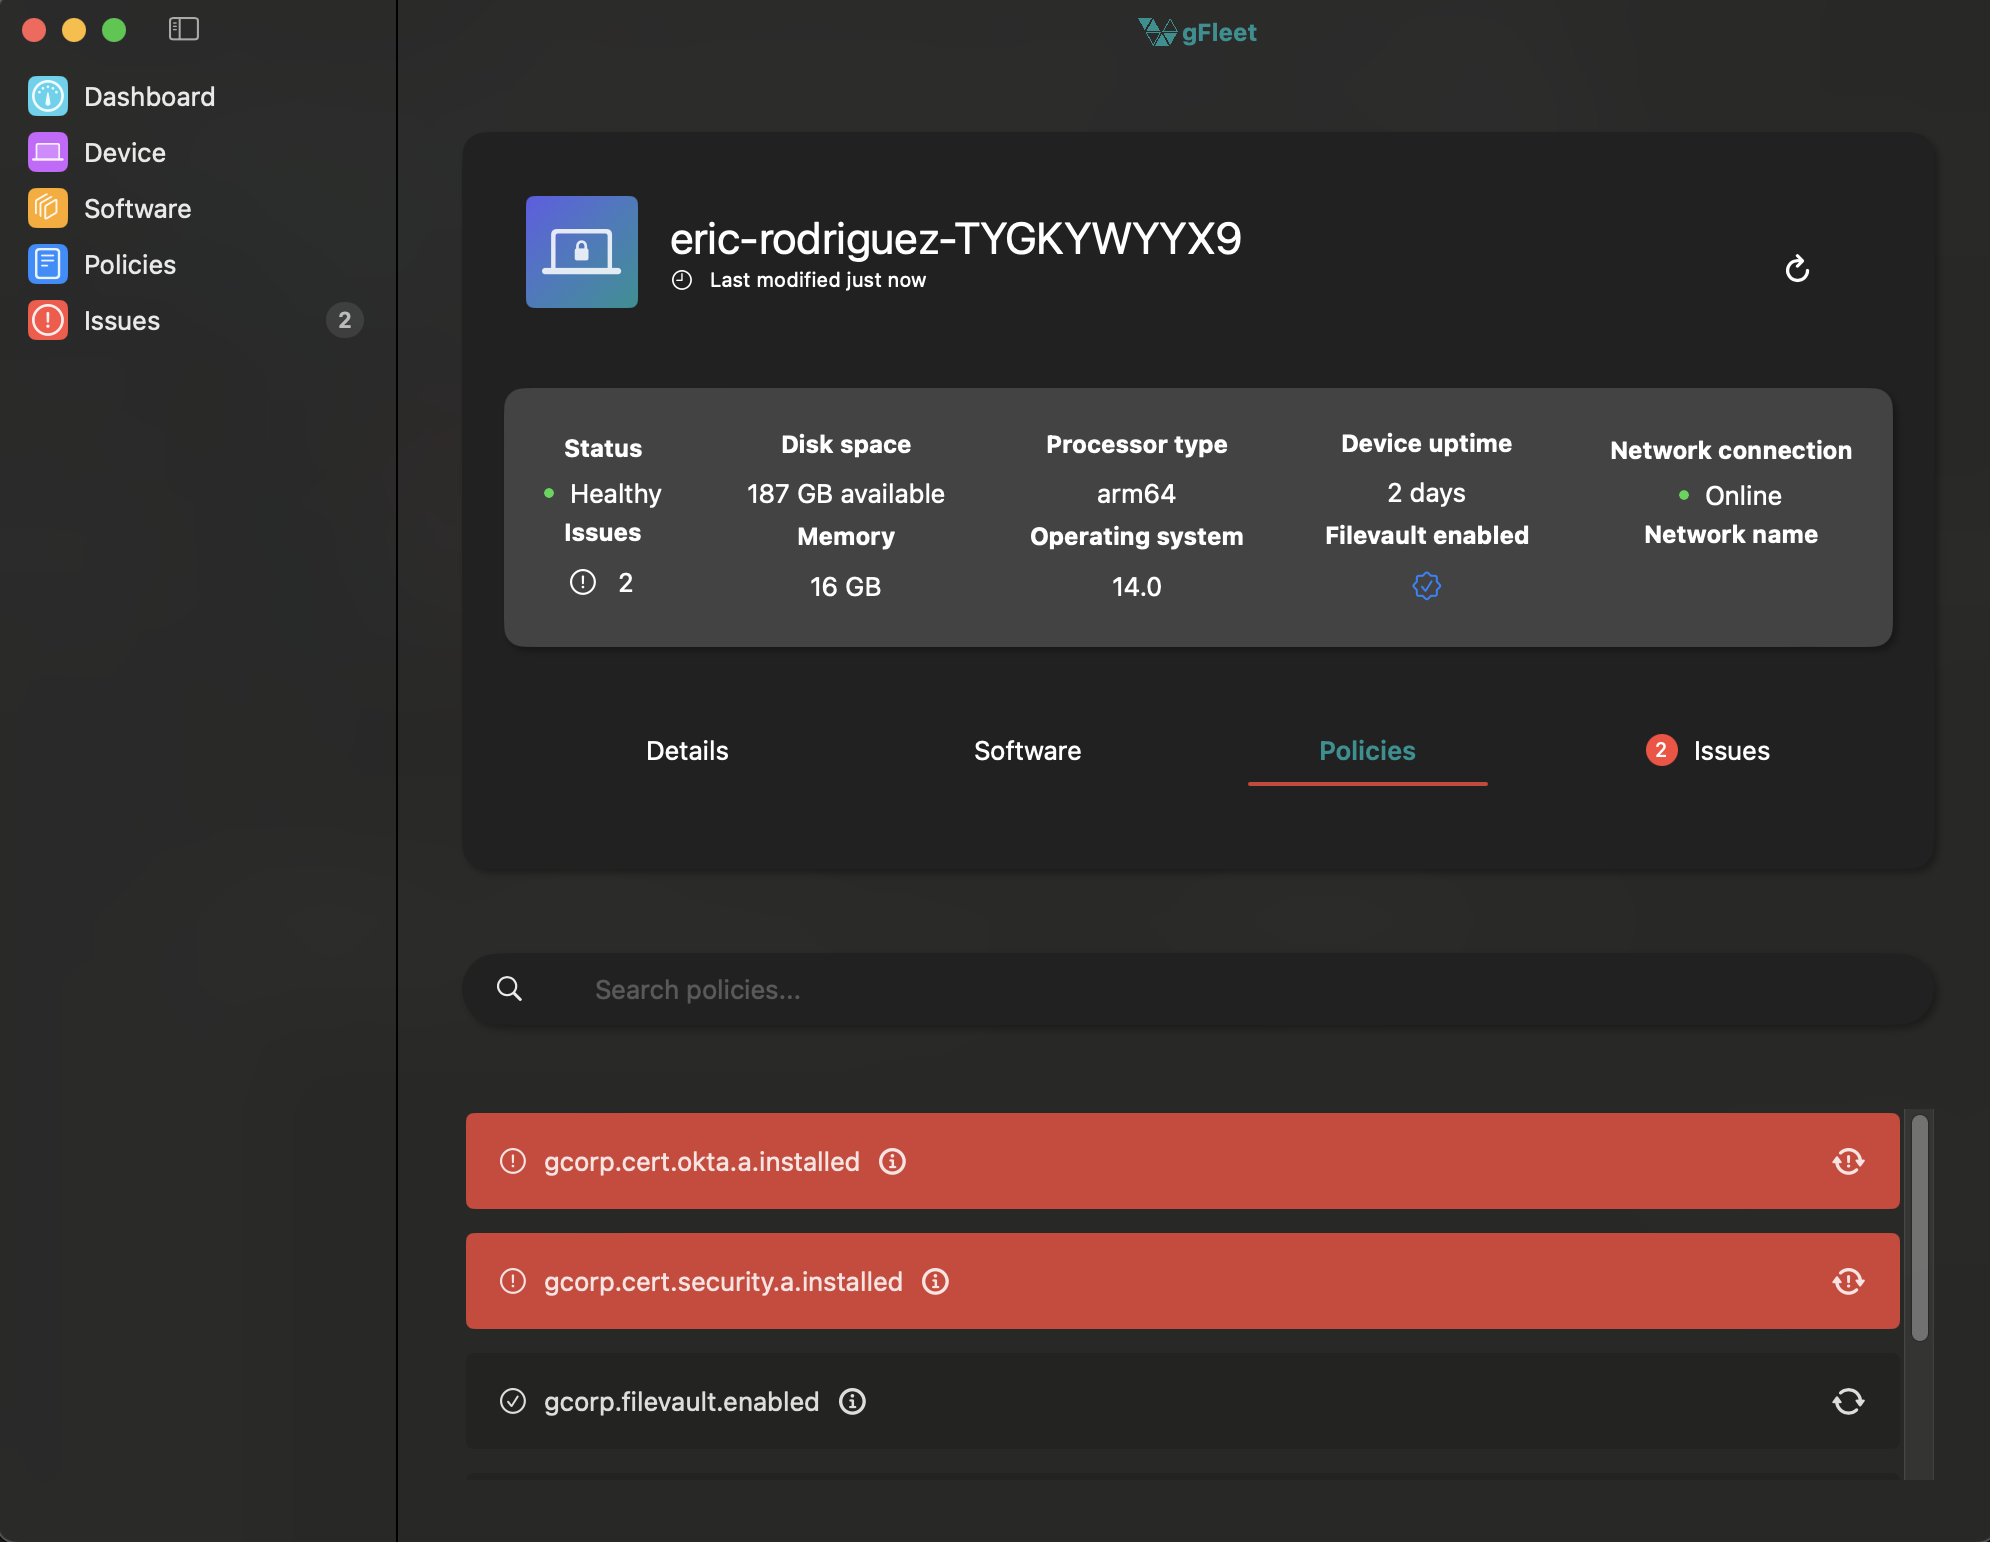Click the policies list scrollbar
Image resolution: width=1990 pixels, height=1542 pixels.
(x=1919, y=1228)
